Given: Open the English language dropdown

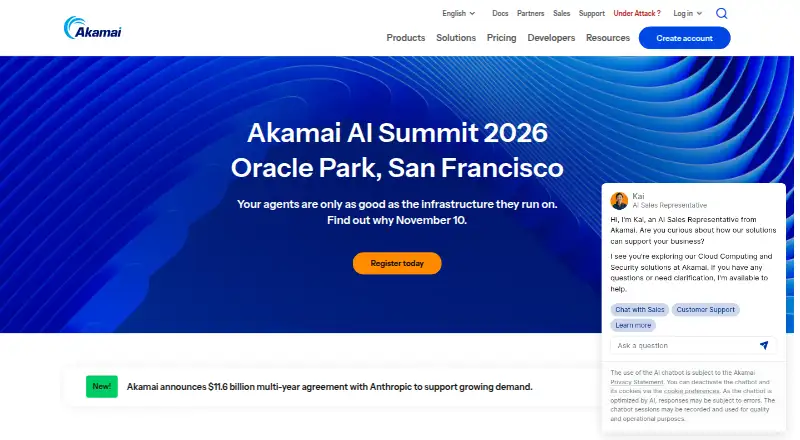Looking at the screenshot, I should (x=458, y=13).
